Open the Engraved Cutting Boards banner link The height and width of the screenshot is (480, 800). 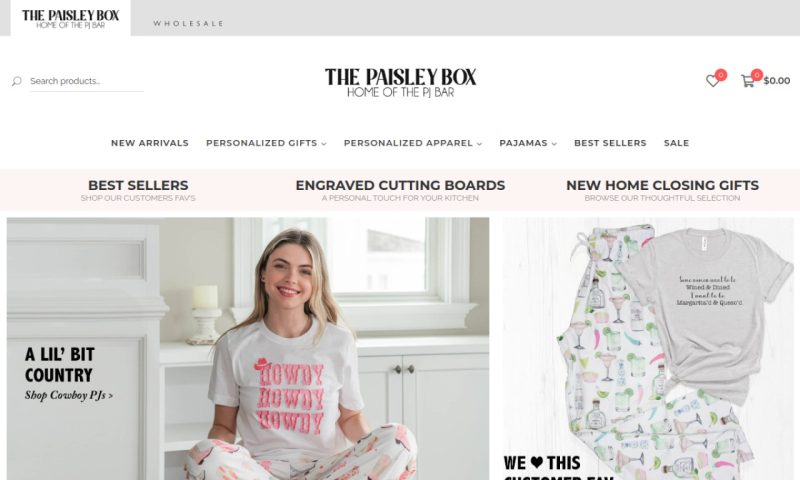(x=400, y=190)
